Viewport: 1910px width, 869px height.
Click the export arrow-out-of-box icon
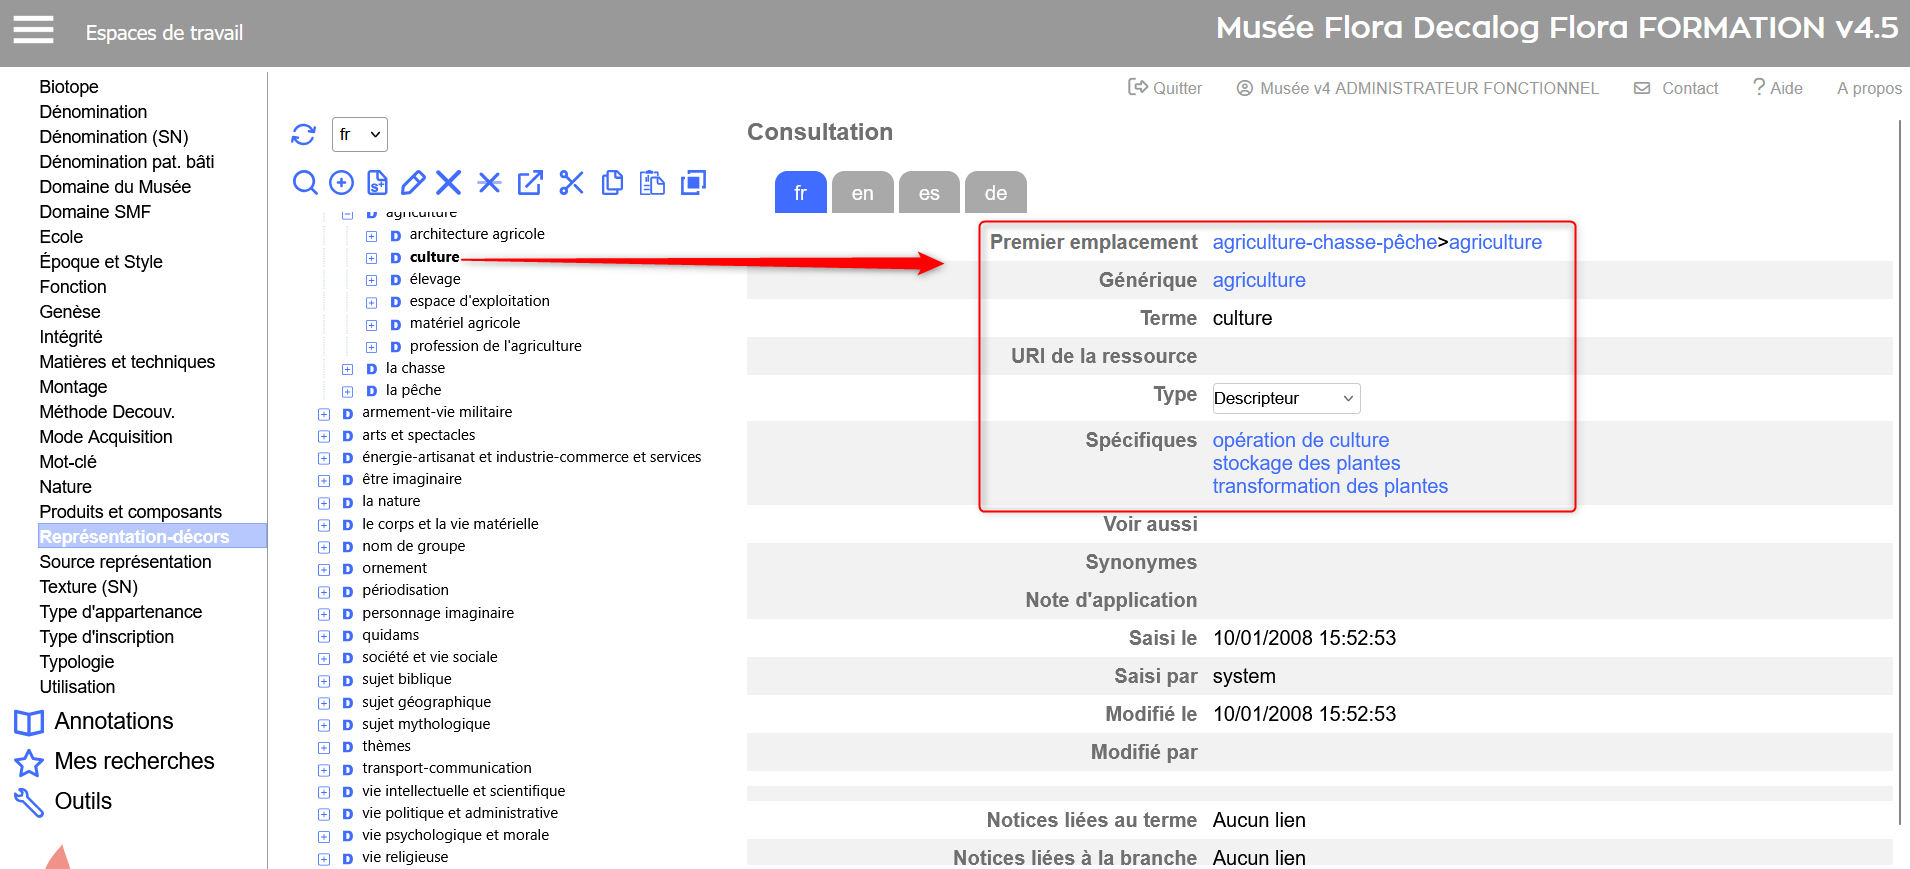click(530, 182)
